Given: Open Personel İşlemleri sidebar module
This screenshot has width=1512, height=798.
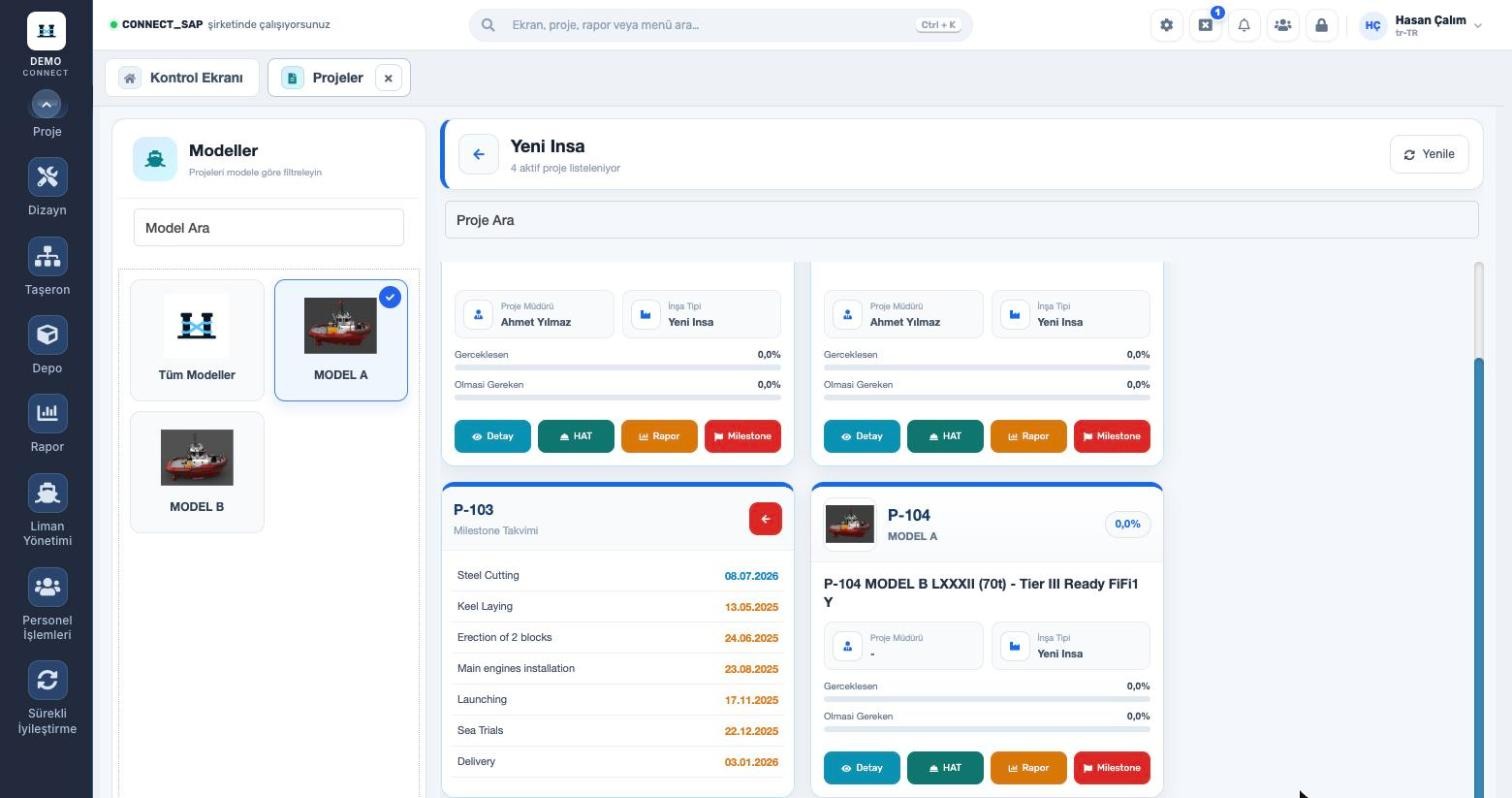Looking at the screenshot, I should tap(47, 604).
